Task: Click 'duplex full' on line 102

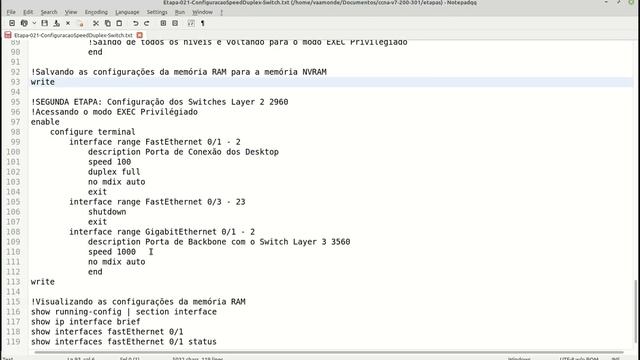Action: [x=114, y=172]
